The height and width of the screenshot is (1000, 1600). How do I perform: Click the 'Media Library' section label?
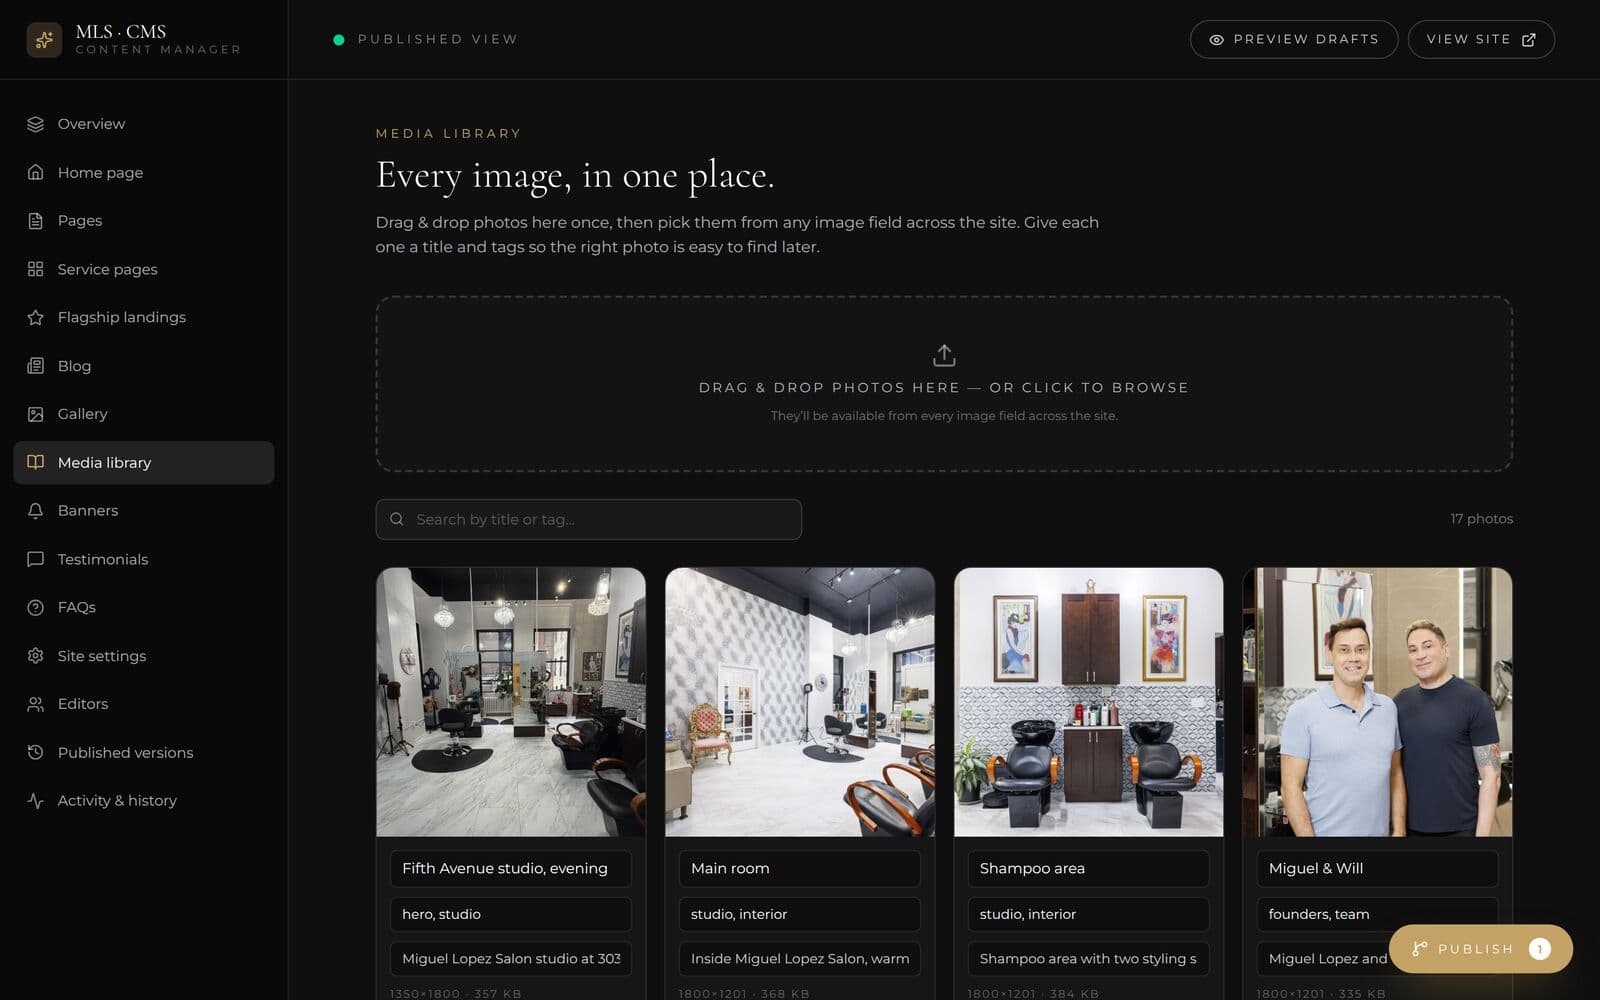pos(448,133)
